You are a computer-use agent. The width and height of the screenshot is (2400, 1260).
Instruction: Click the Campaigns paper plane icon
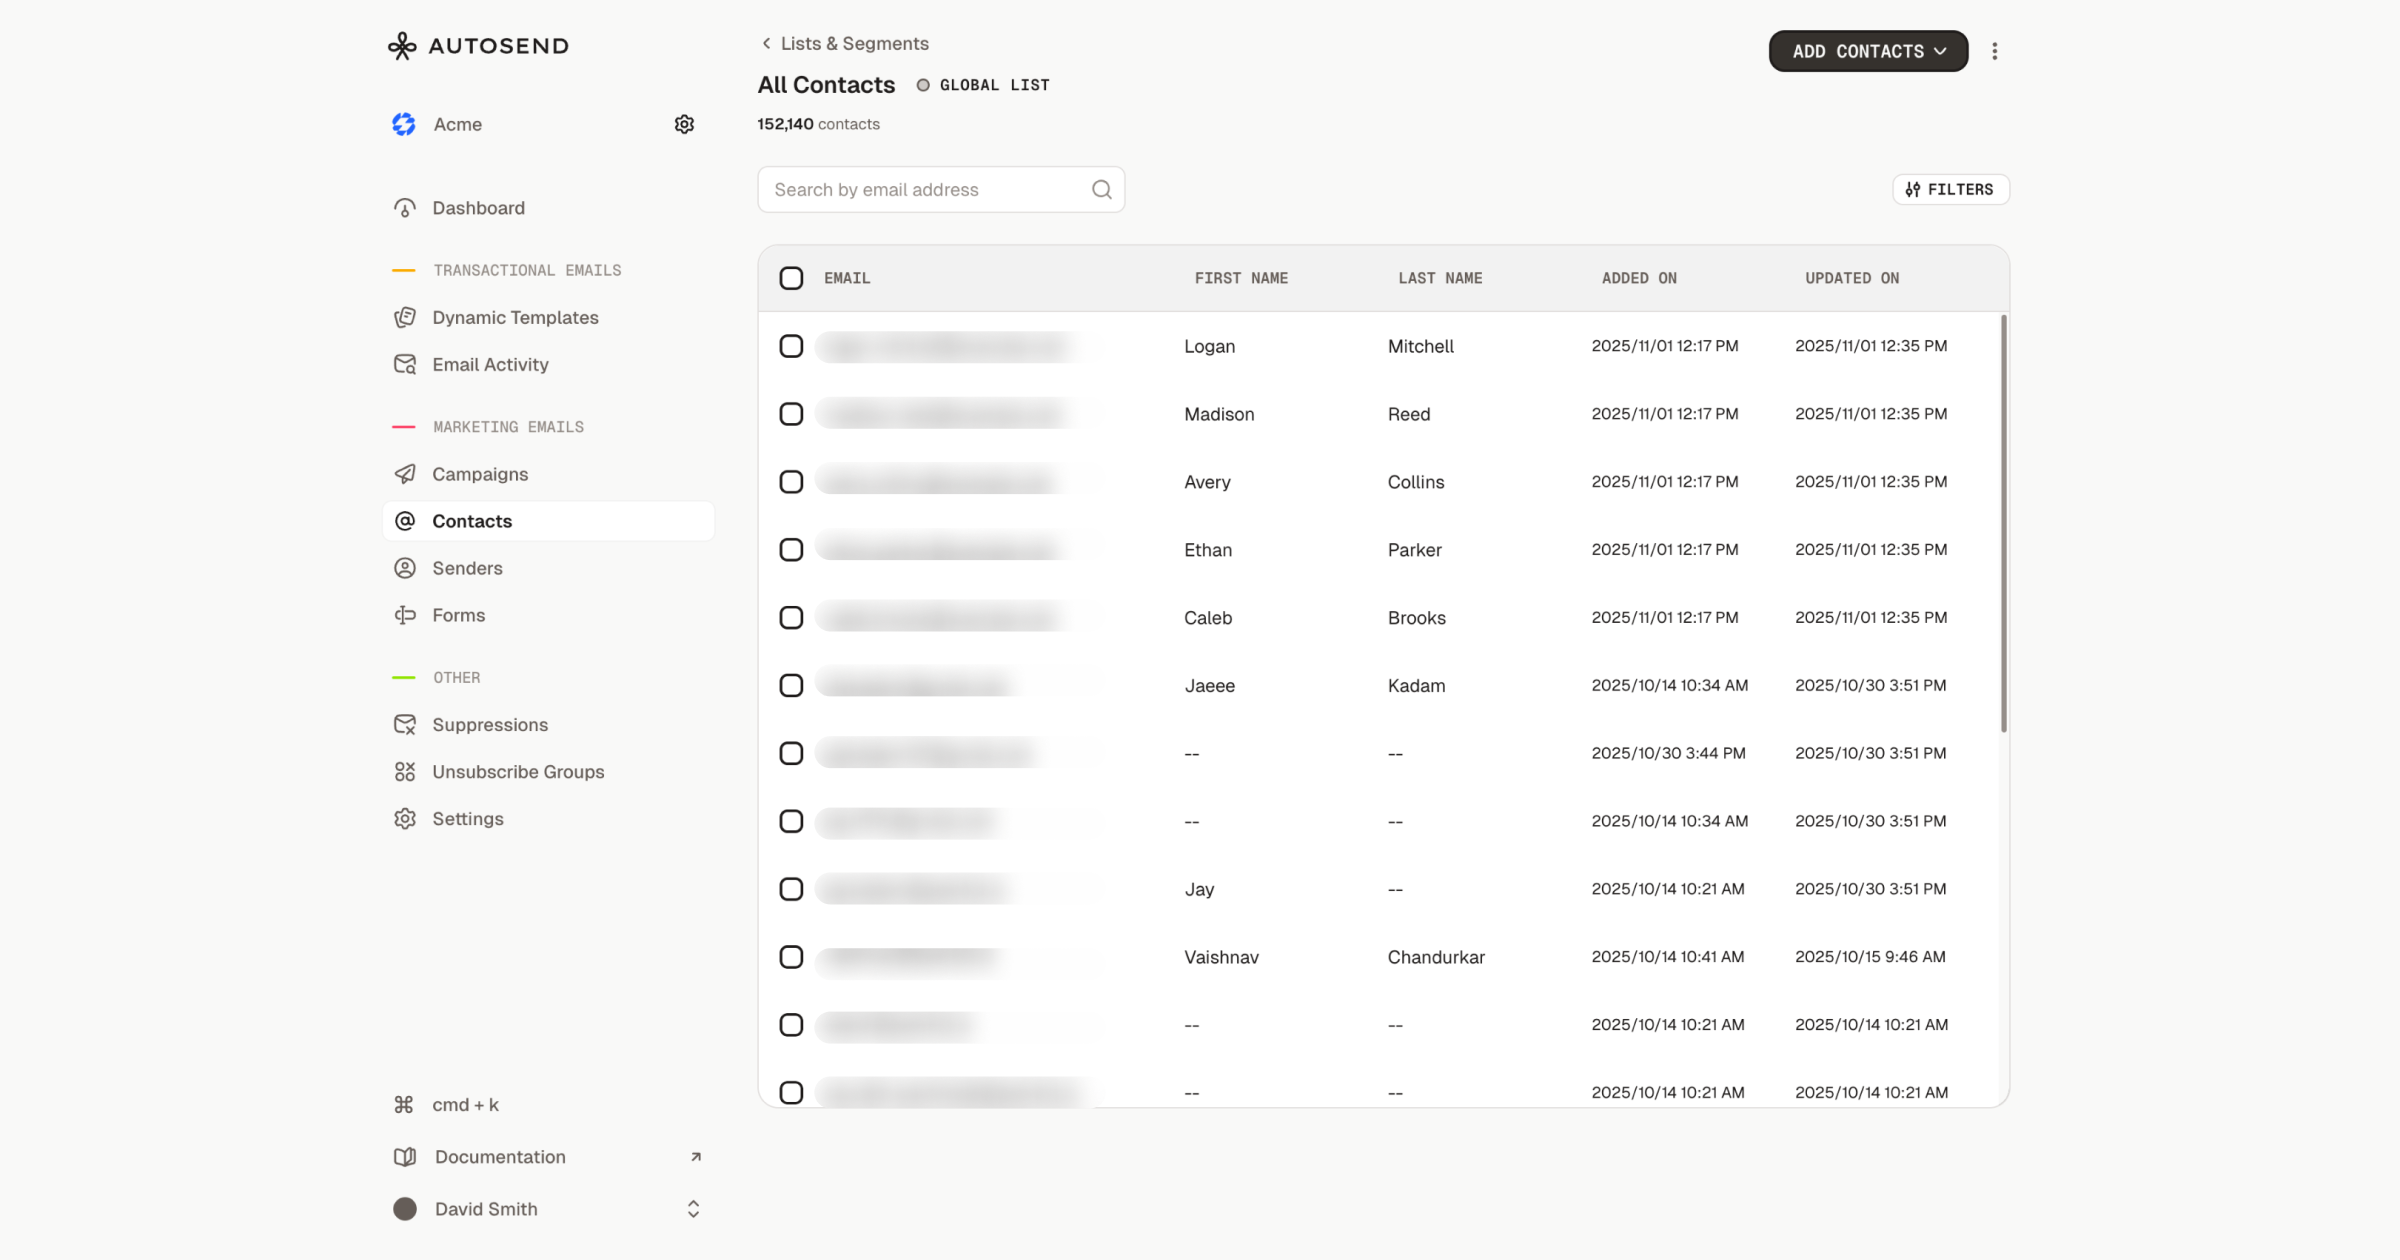coord(405,474)
